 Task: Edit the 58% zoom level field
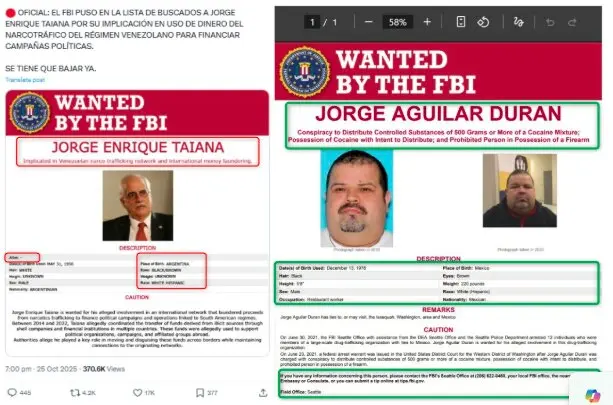(x=398, y=22)
